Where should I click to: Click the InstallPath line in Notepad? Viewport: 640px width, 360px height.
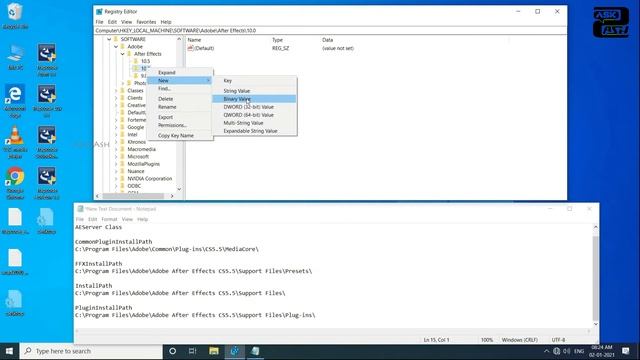[93, 286]
